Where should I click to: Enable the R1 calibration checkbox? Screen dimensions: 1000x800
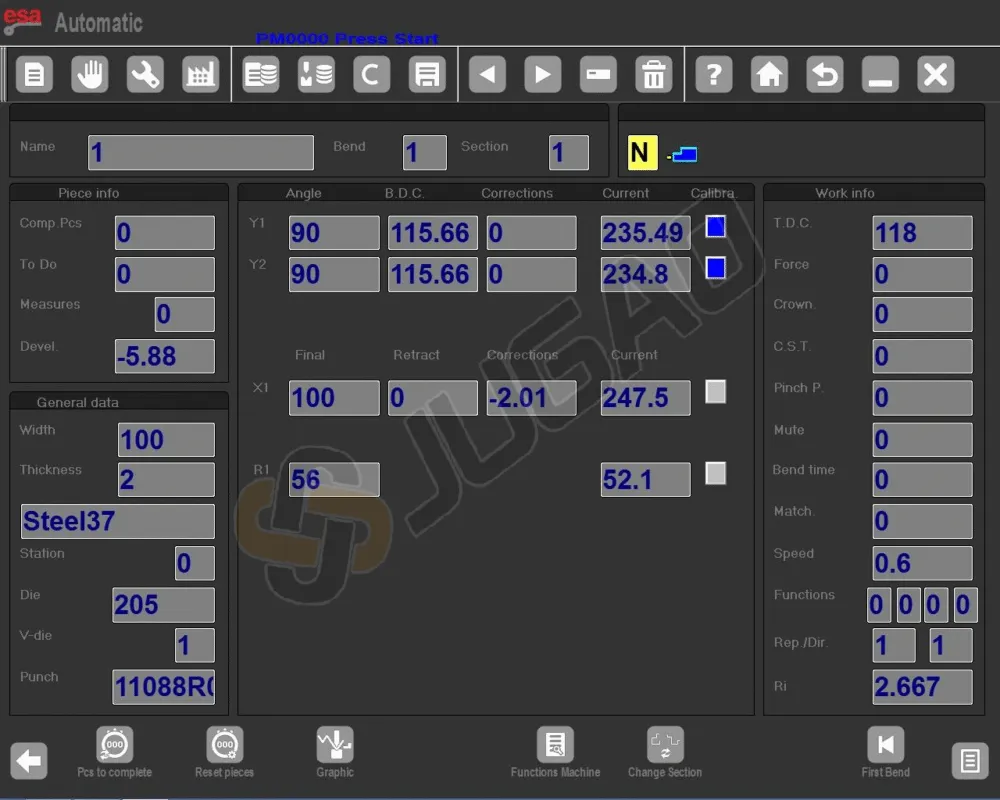[715, 473]
